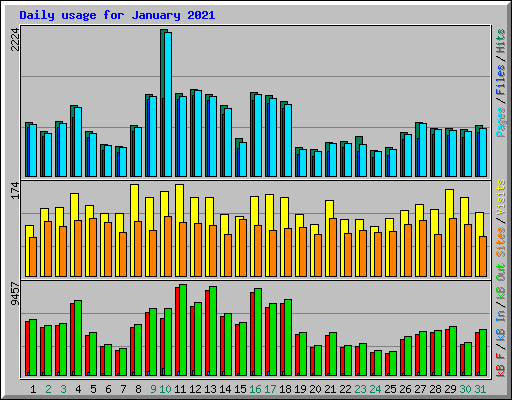Click the tallest cyan Pages bar for day 10
The height and width of the screenshot is (400, 512).
(168, 104)
